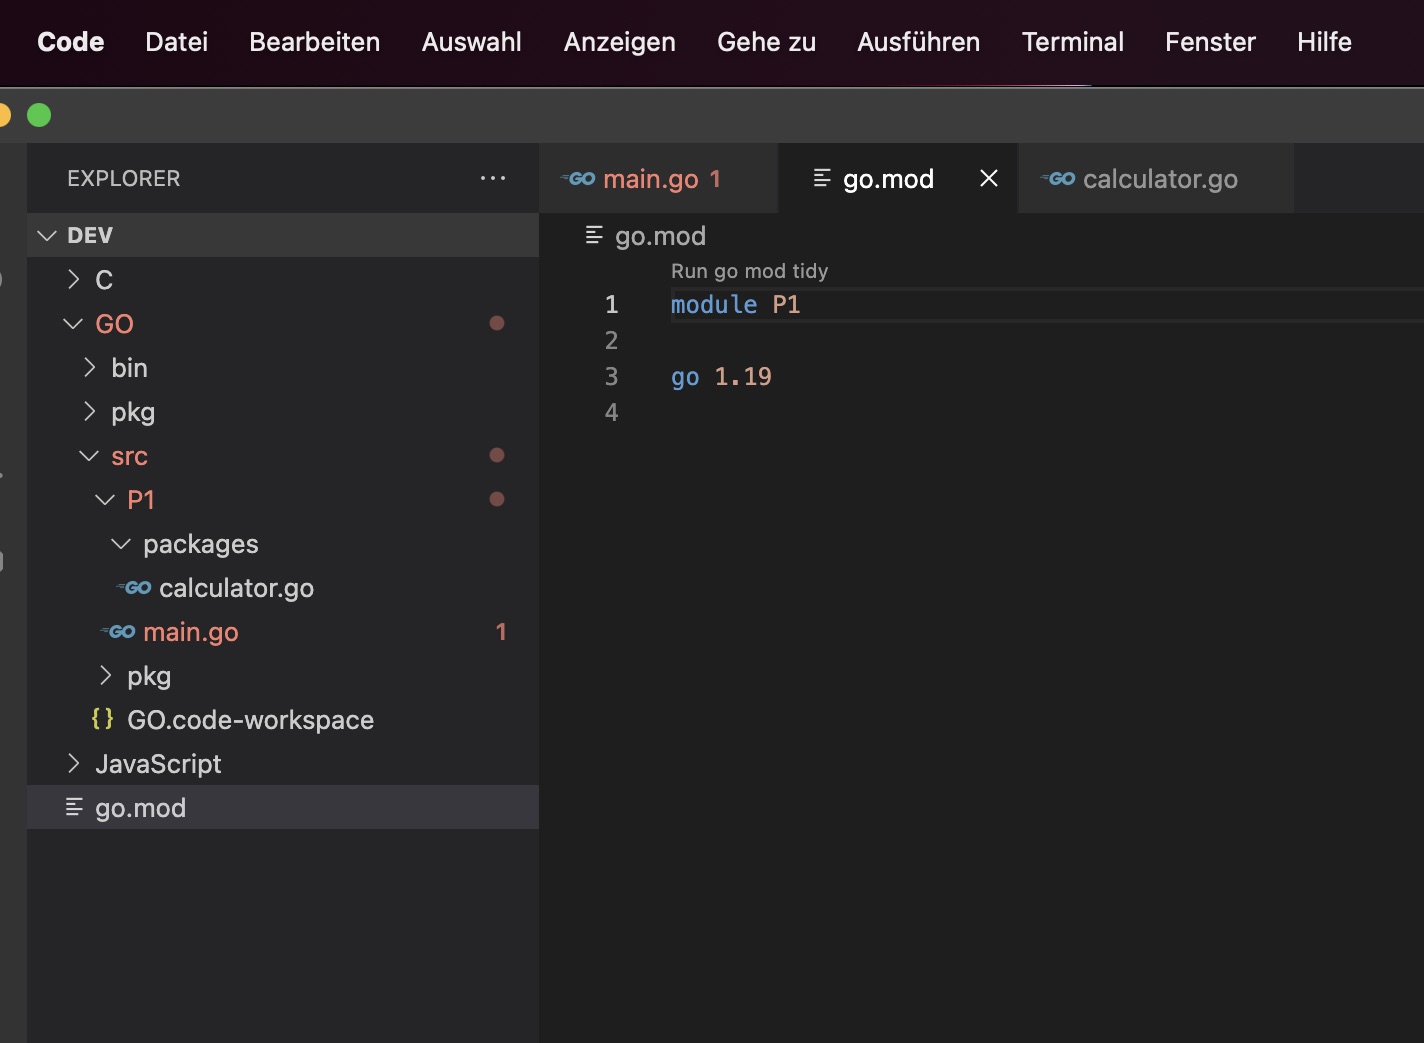Click the Go icon on calculator.go tab
Screen dimensions: 1424x1043
(x=1058, y=178)
